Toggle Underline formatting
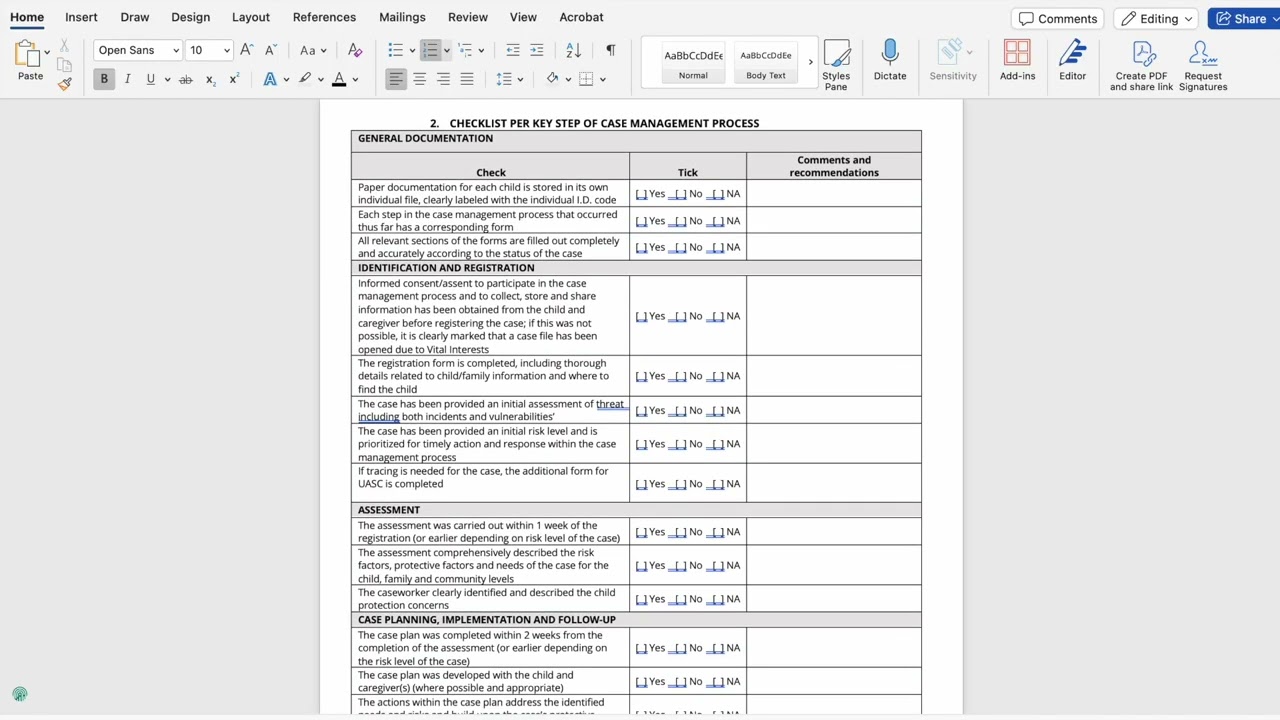The width and height of the screenshot is (1280, 720). 150,79
